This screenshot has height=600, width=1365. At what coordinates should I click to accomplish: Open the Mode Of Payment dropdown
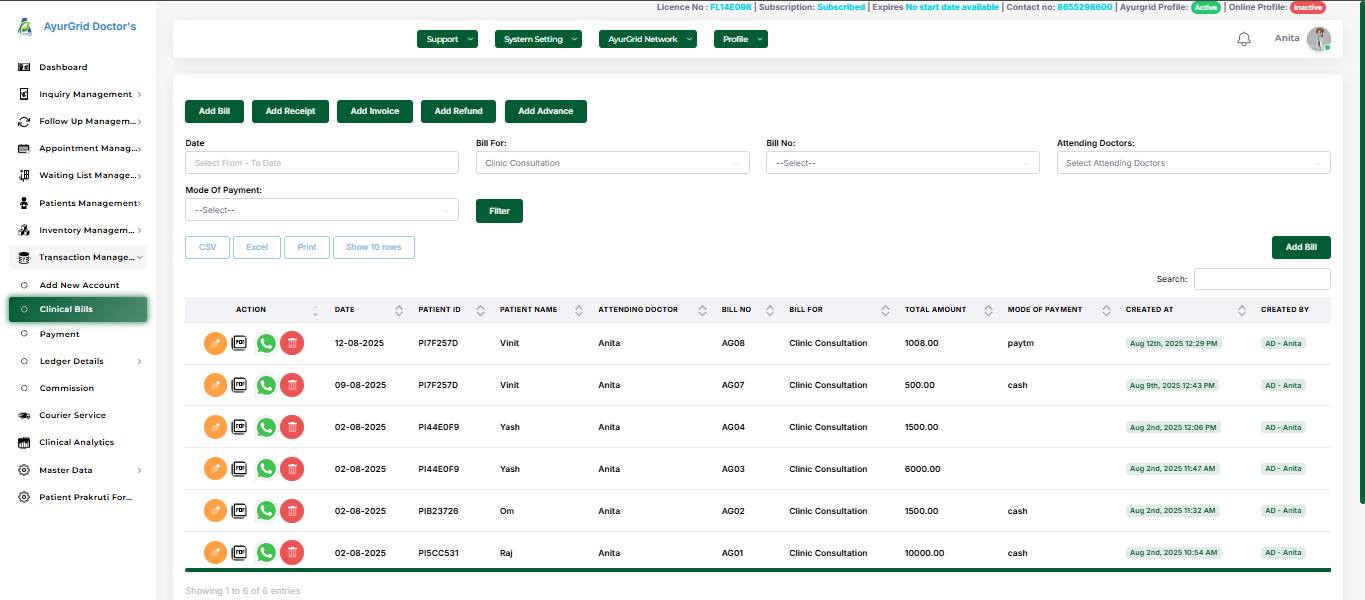point(321,209)
